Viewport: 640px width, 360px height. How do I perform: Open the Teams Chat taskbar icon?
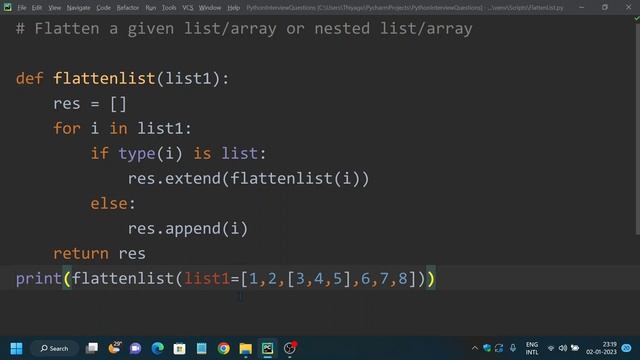pos(136,348)
